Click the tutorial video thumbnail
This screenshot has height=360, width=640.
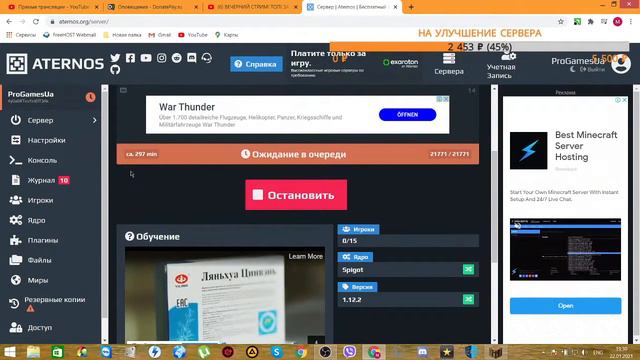point(225,295)
